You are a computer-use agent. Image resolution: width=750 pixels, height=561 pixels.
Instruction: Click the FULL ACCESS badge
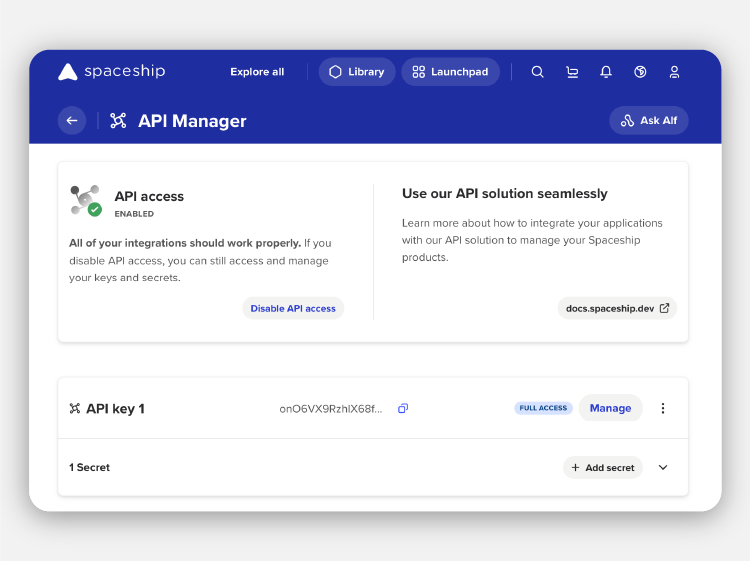(x=543, y=408)
